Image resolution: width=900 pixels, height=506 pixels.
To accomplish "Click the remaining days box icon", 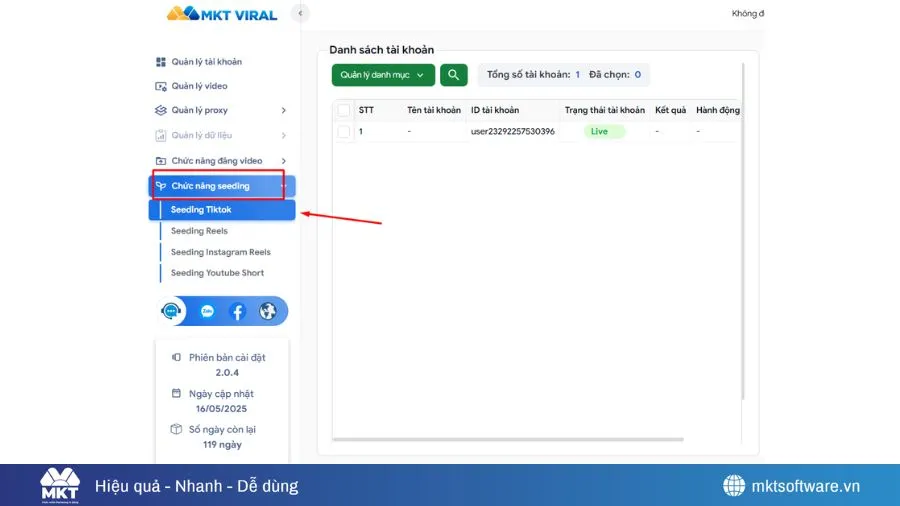I will pyautogui.click(x=176, y=429).
